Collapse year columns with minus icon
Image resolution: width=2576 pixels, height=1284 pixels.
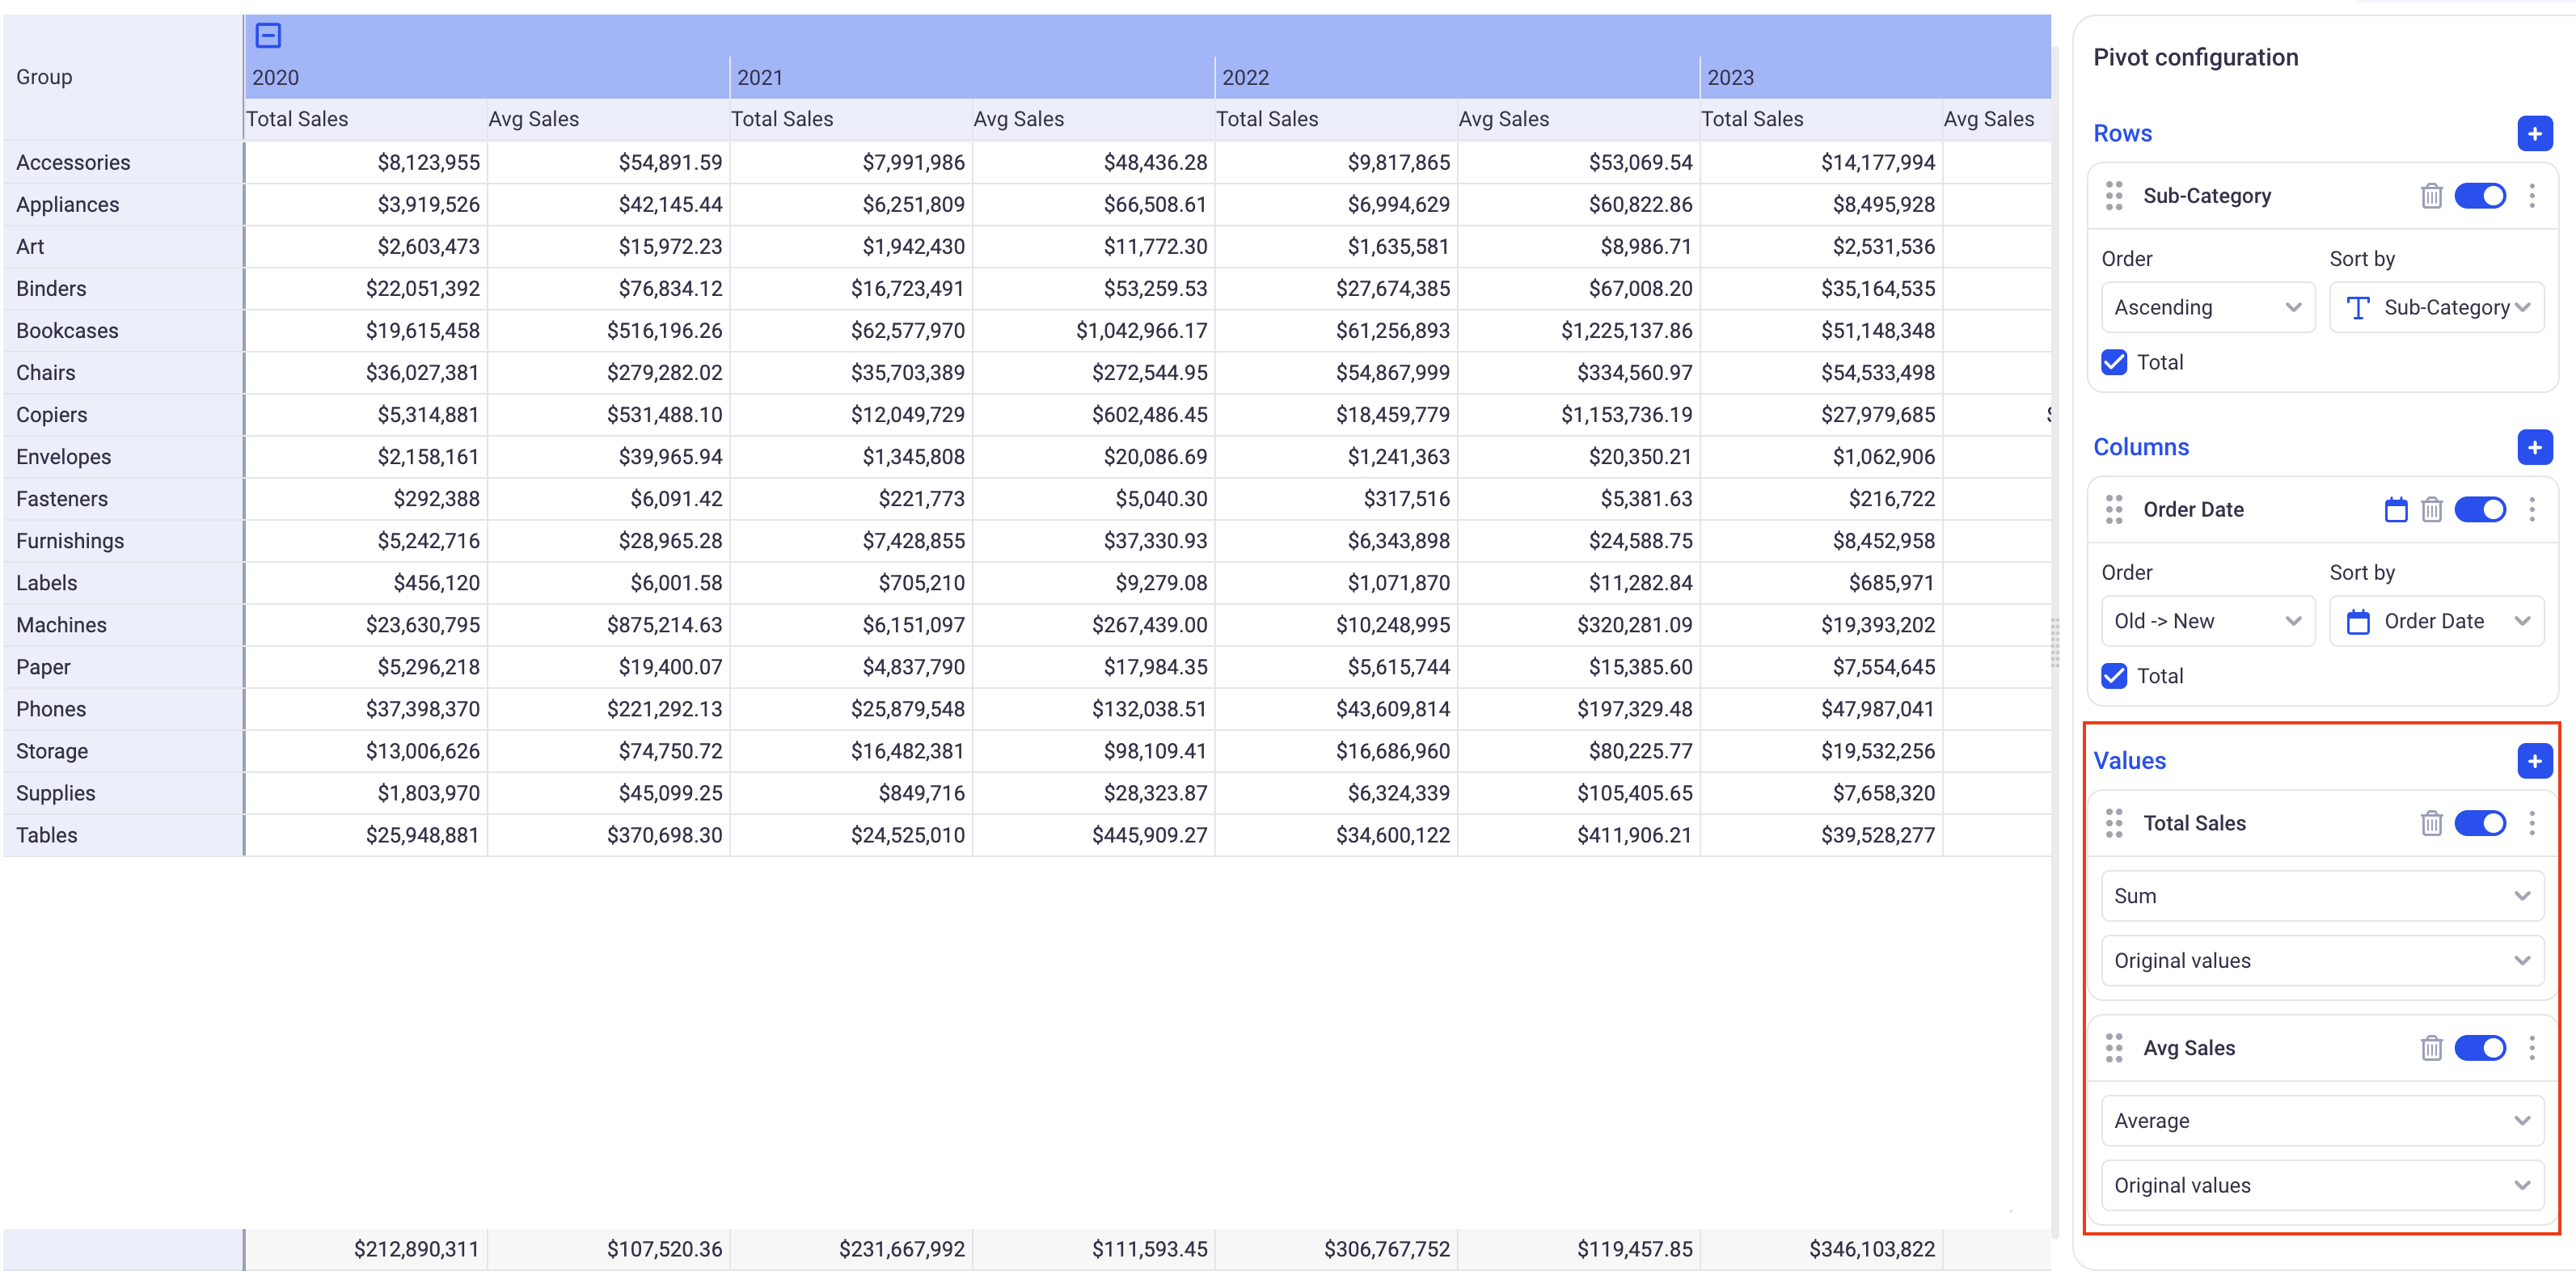[x=268, y=36]
